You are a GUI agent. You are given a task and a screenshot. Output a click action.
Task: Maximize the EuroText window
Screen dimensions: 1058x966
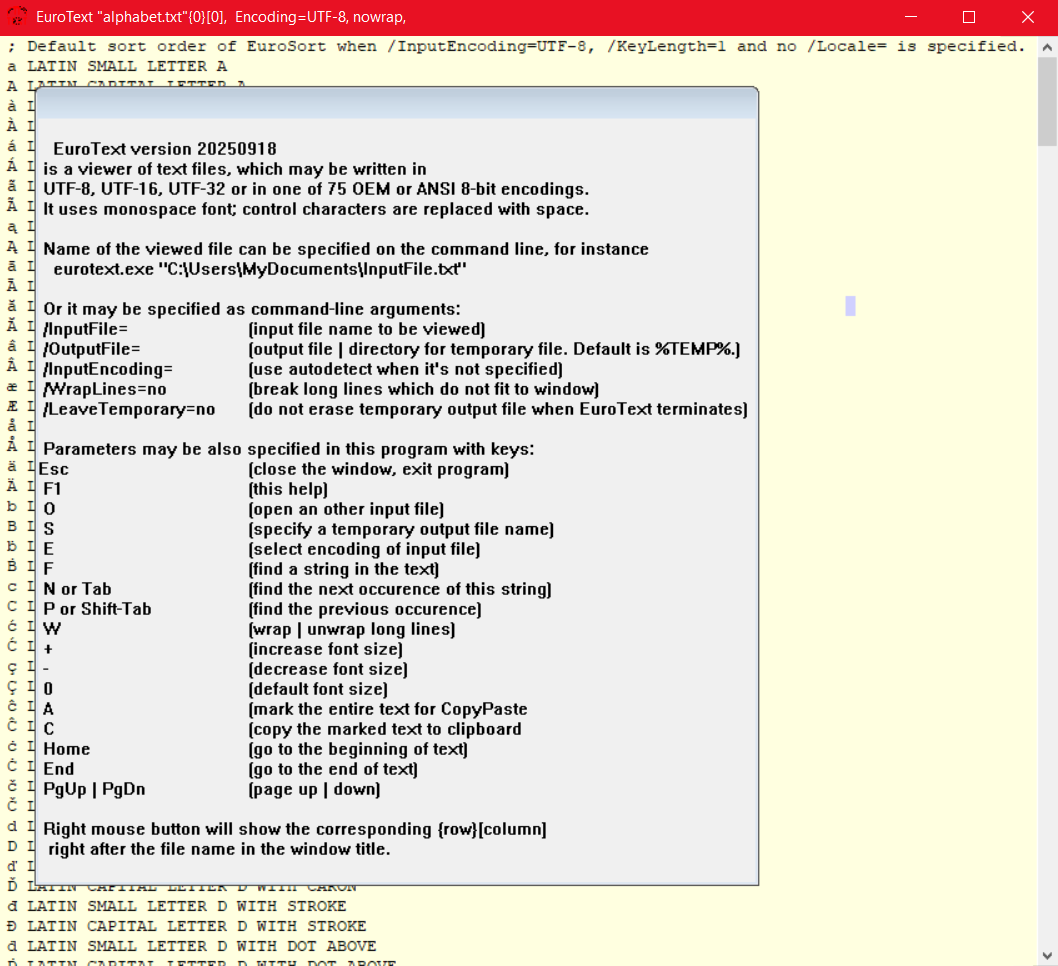[968, 17]
